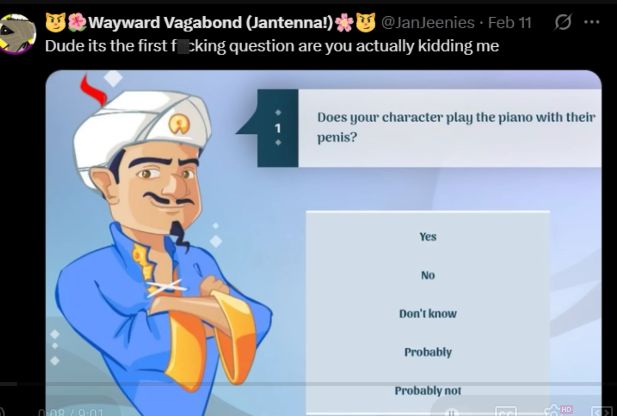This screenshot has height=416, width=617.
Task: Answer Yes to the question
Action: pyautogui.click(x=428, y=237)
